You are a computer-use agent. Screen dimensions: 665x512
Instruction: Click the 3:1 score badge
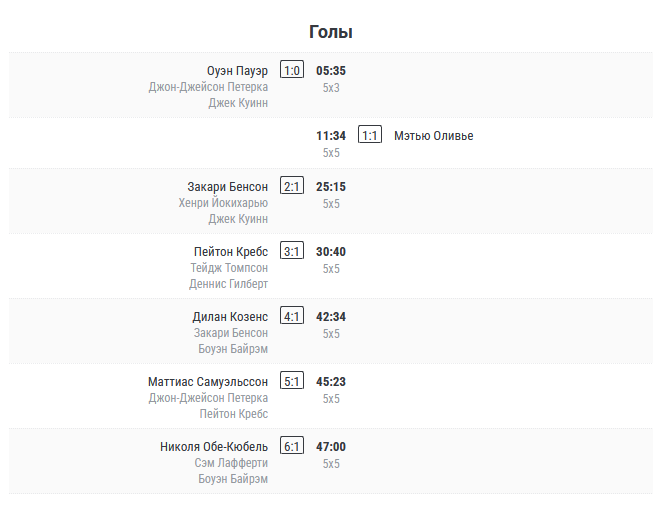coord(292,252)
